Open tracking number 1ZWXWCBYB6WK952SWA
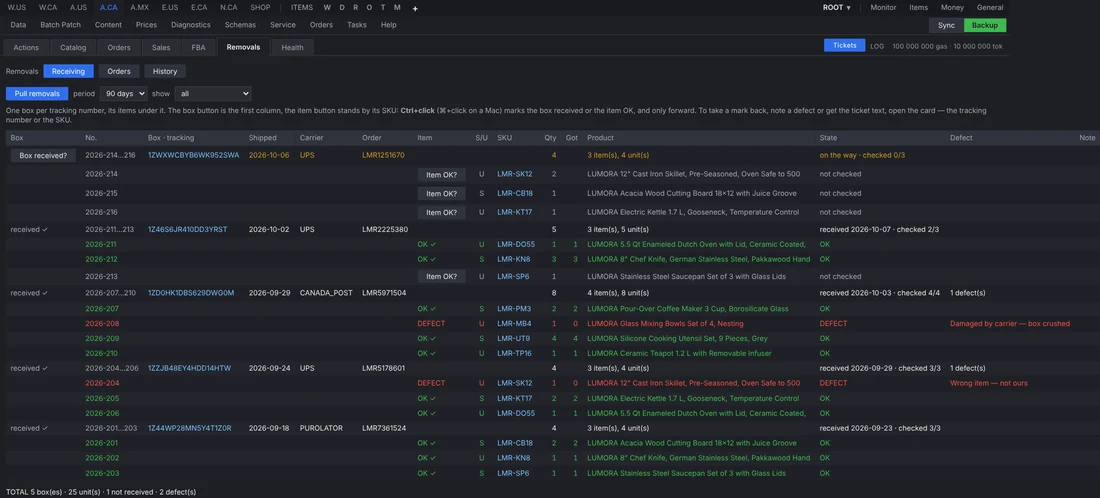Screen dimensions: 1100x498 (x=194, y=155)
